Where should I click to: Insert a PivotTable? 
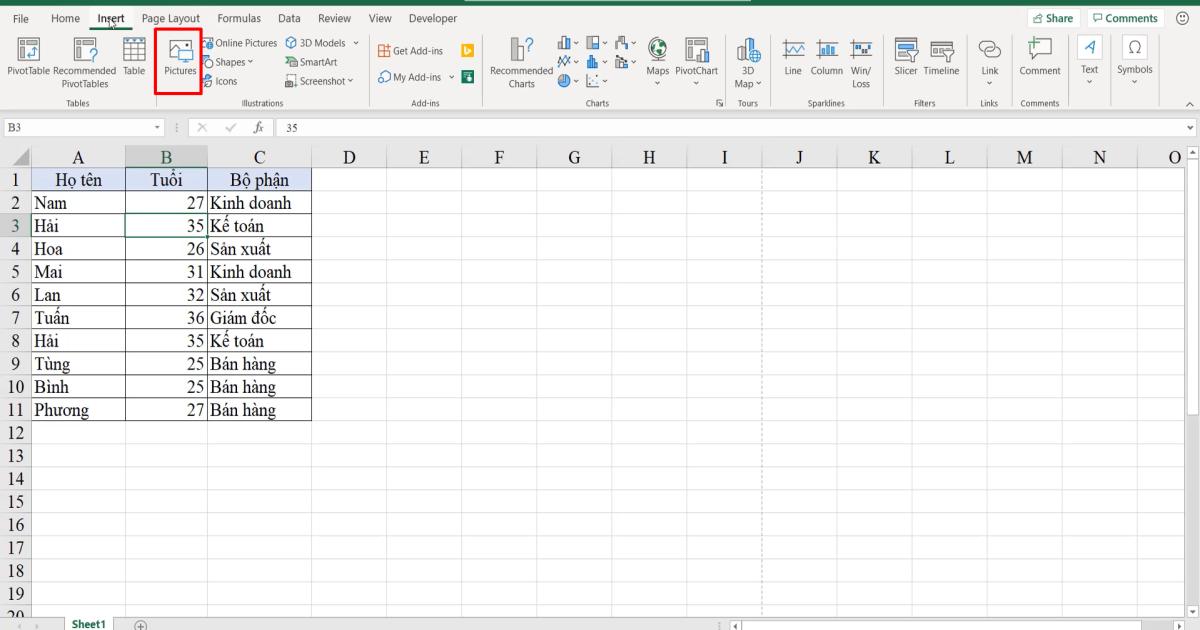tap(27, 60)
